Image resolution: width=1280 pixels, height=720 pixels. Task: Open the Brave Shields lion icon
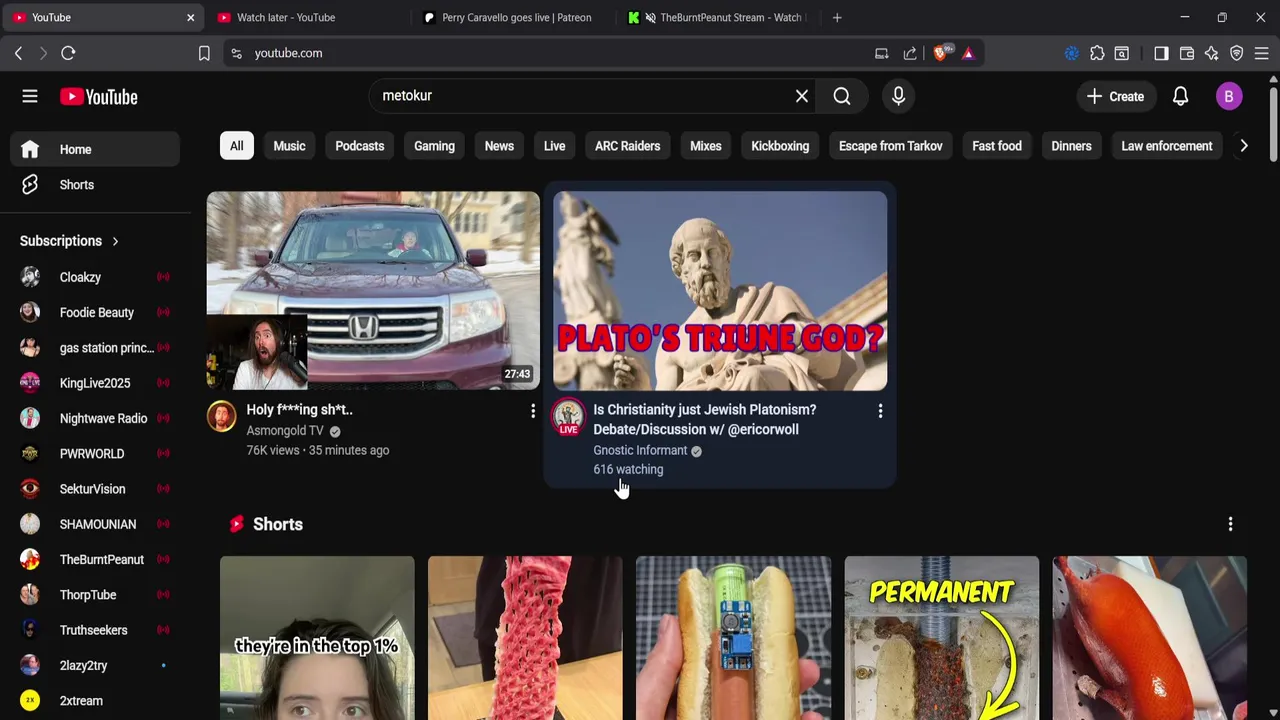pos(940,53)
